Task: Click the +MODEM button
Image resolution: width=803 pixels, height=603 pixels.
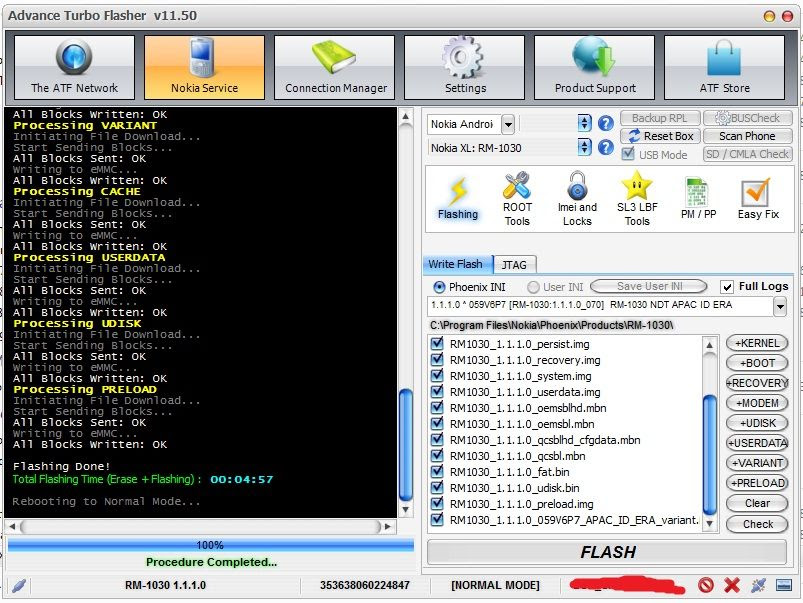Action: (757, 403)
